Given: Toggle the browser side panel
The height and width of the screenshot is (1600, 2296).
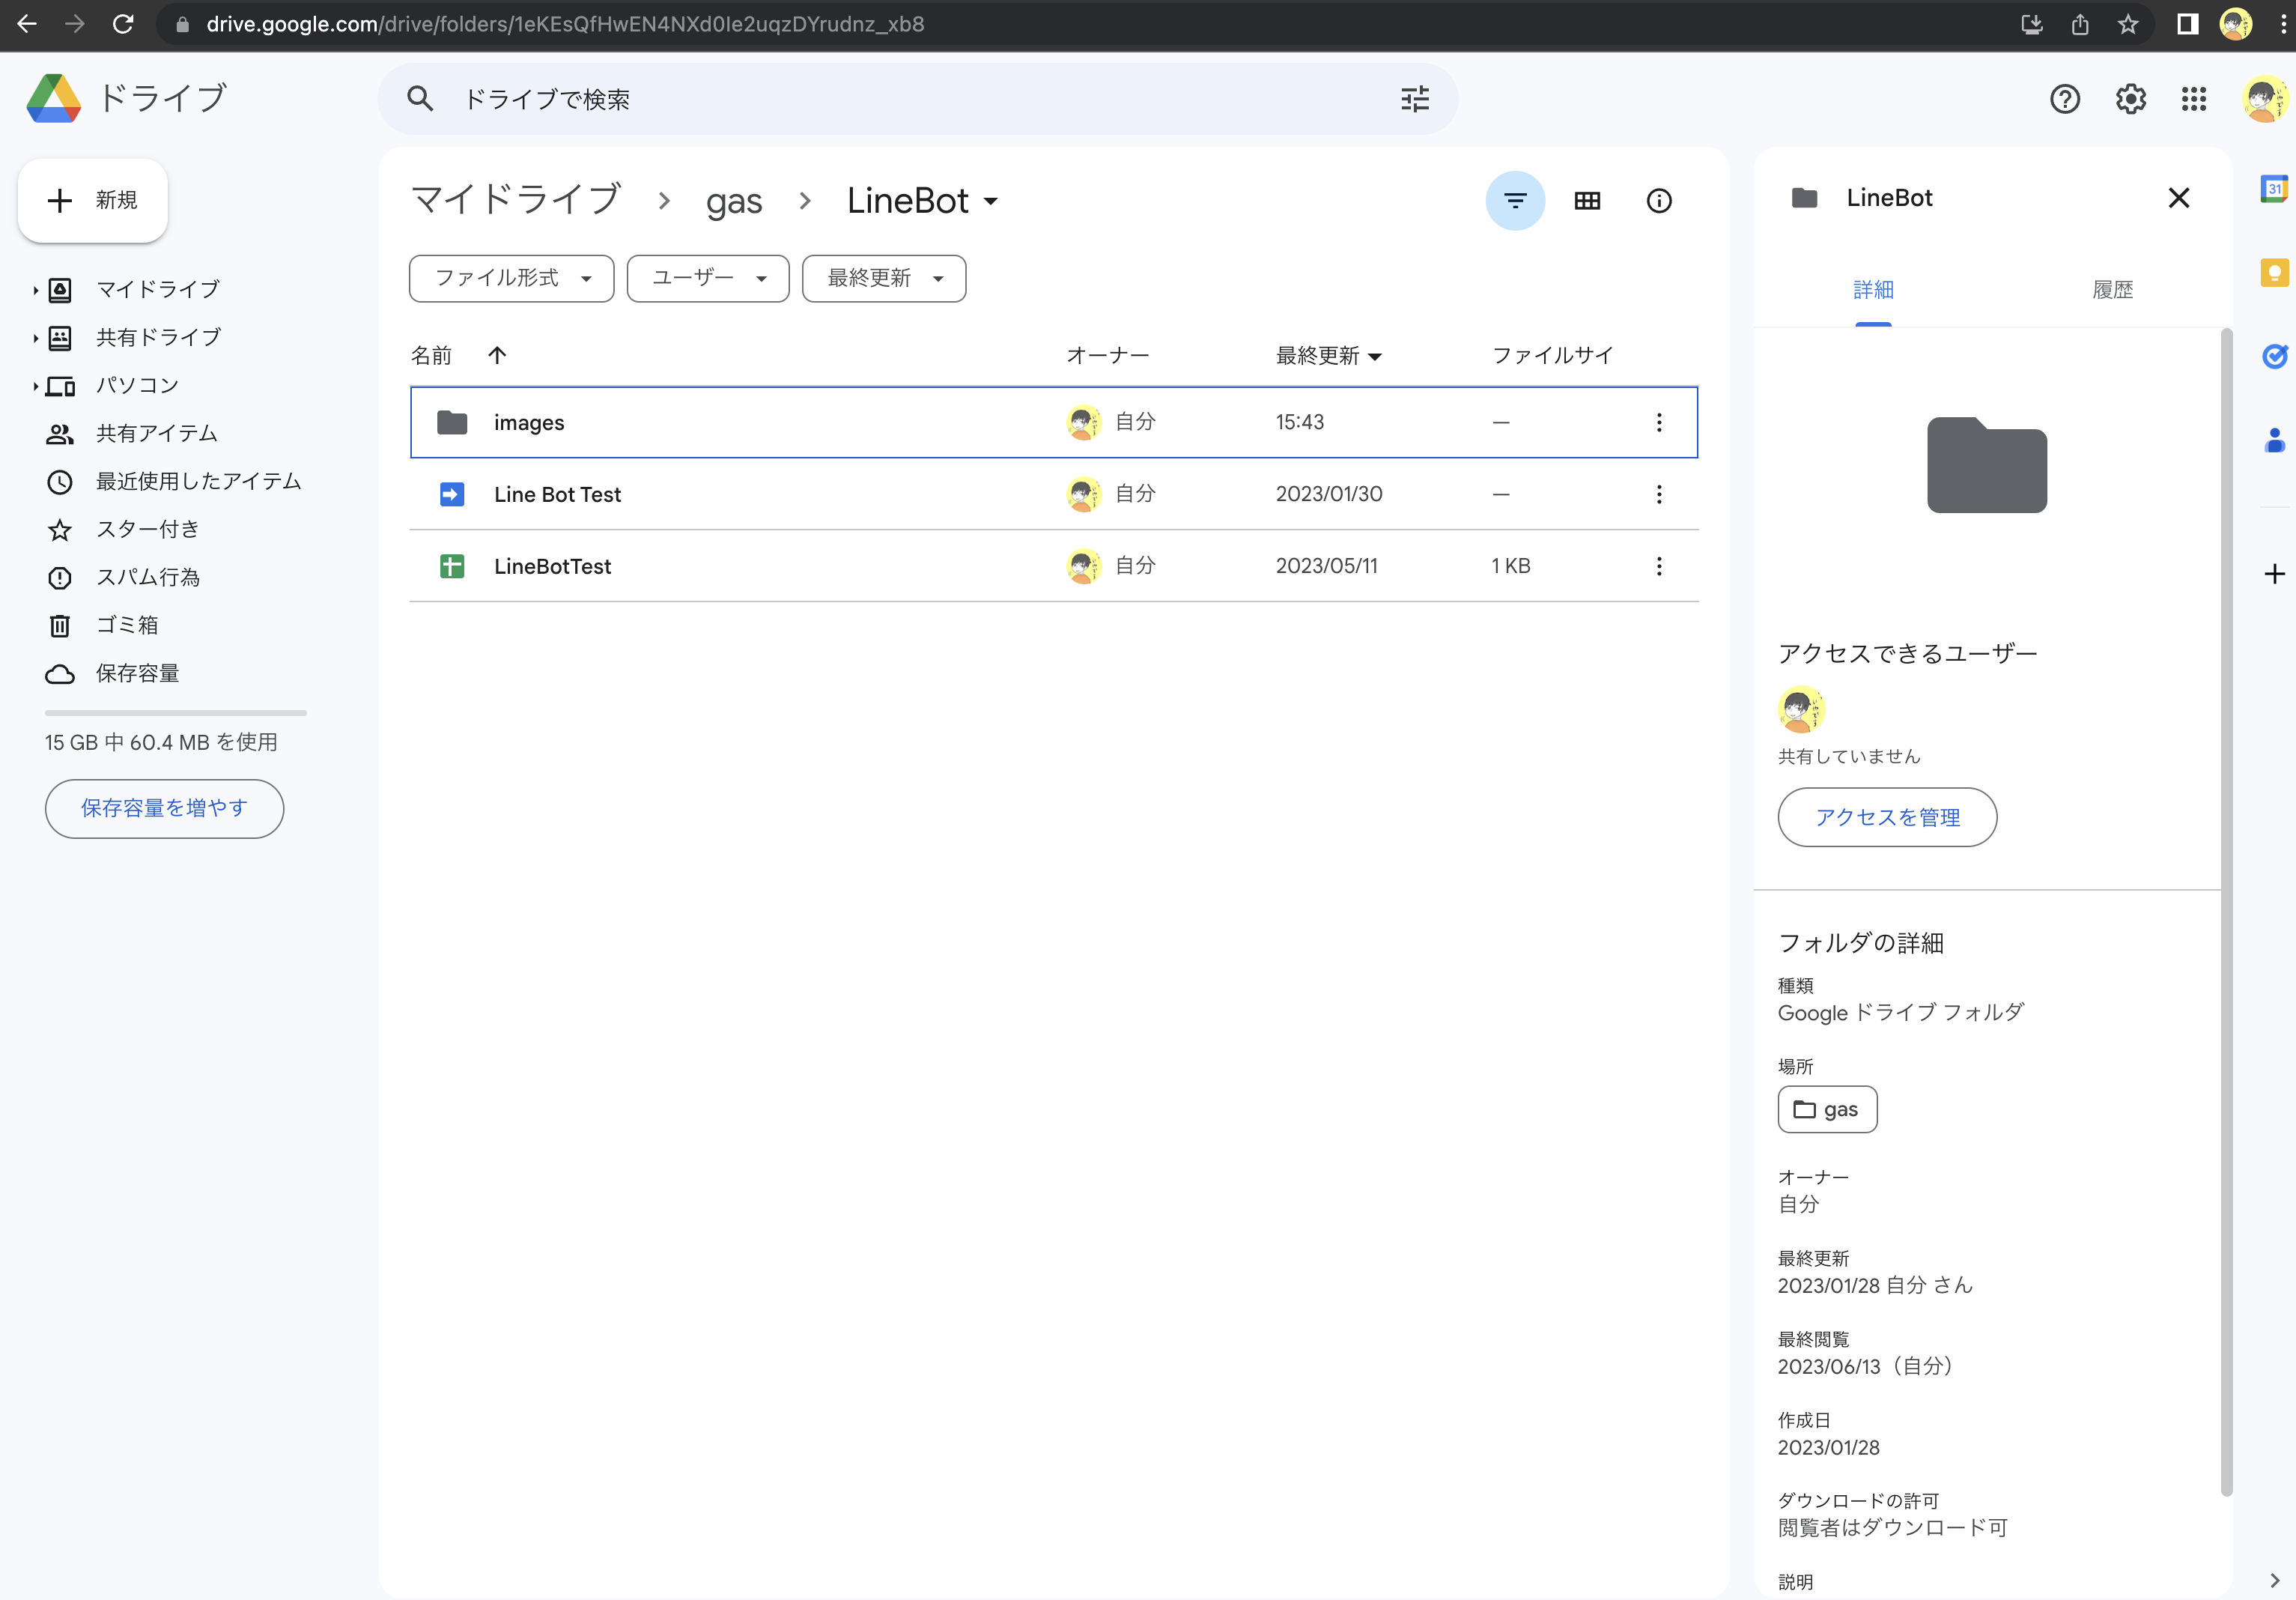Looking at the screenshot, I should (2187, 24).
